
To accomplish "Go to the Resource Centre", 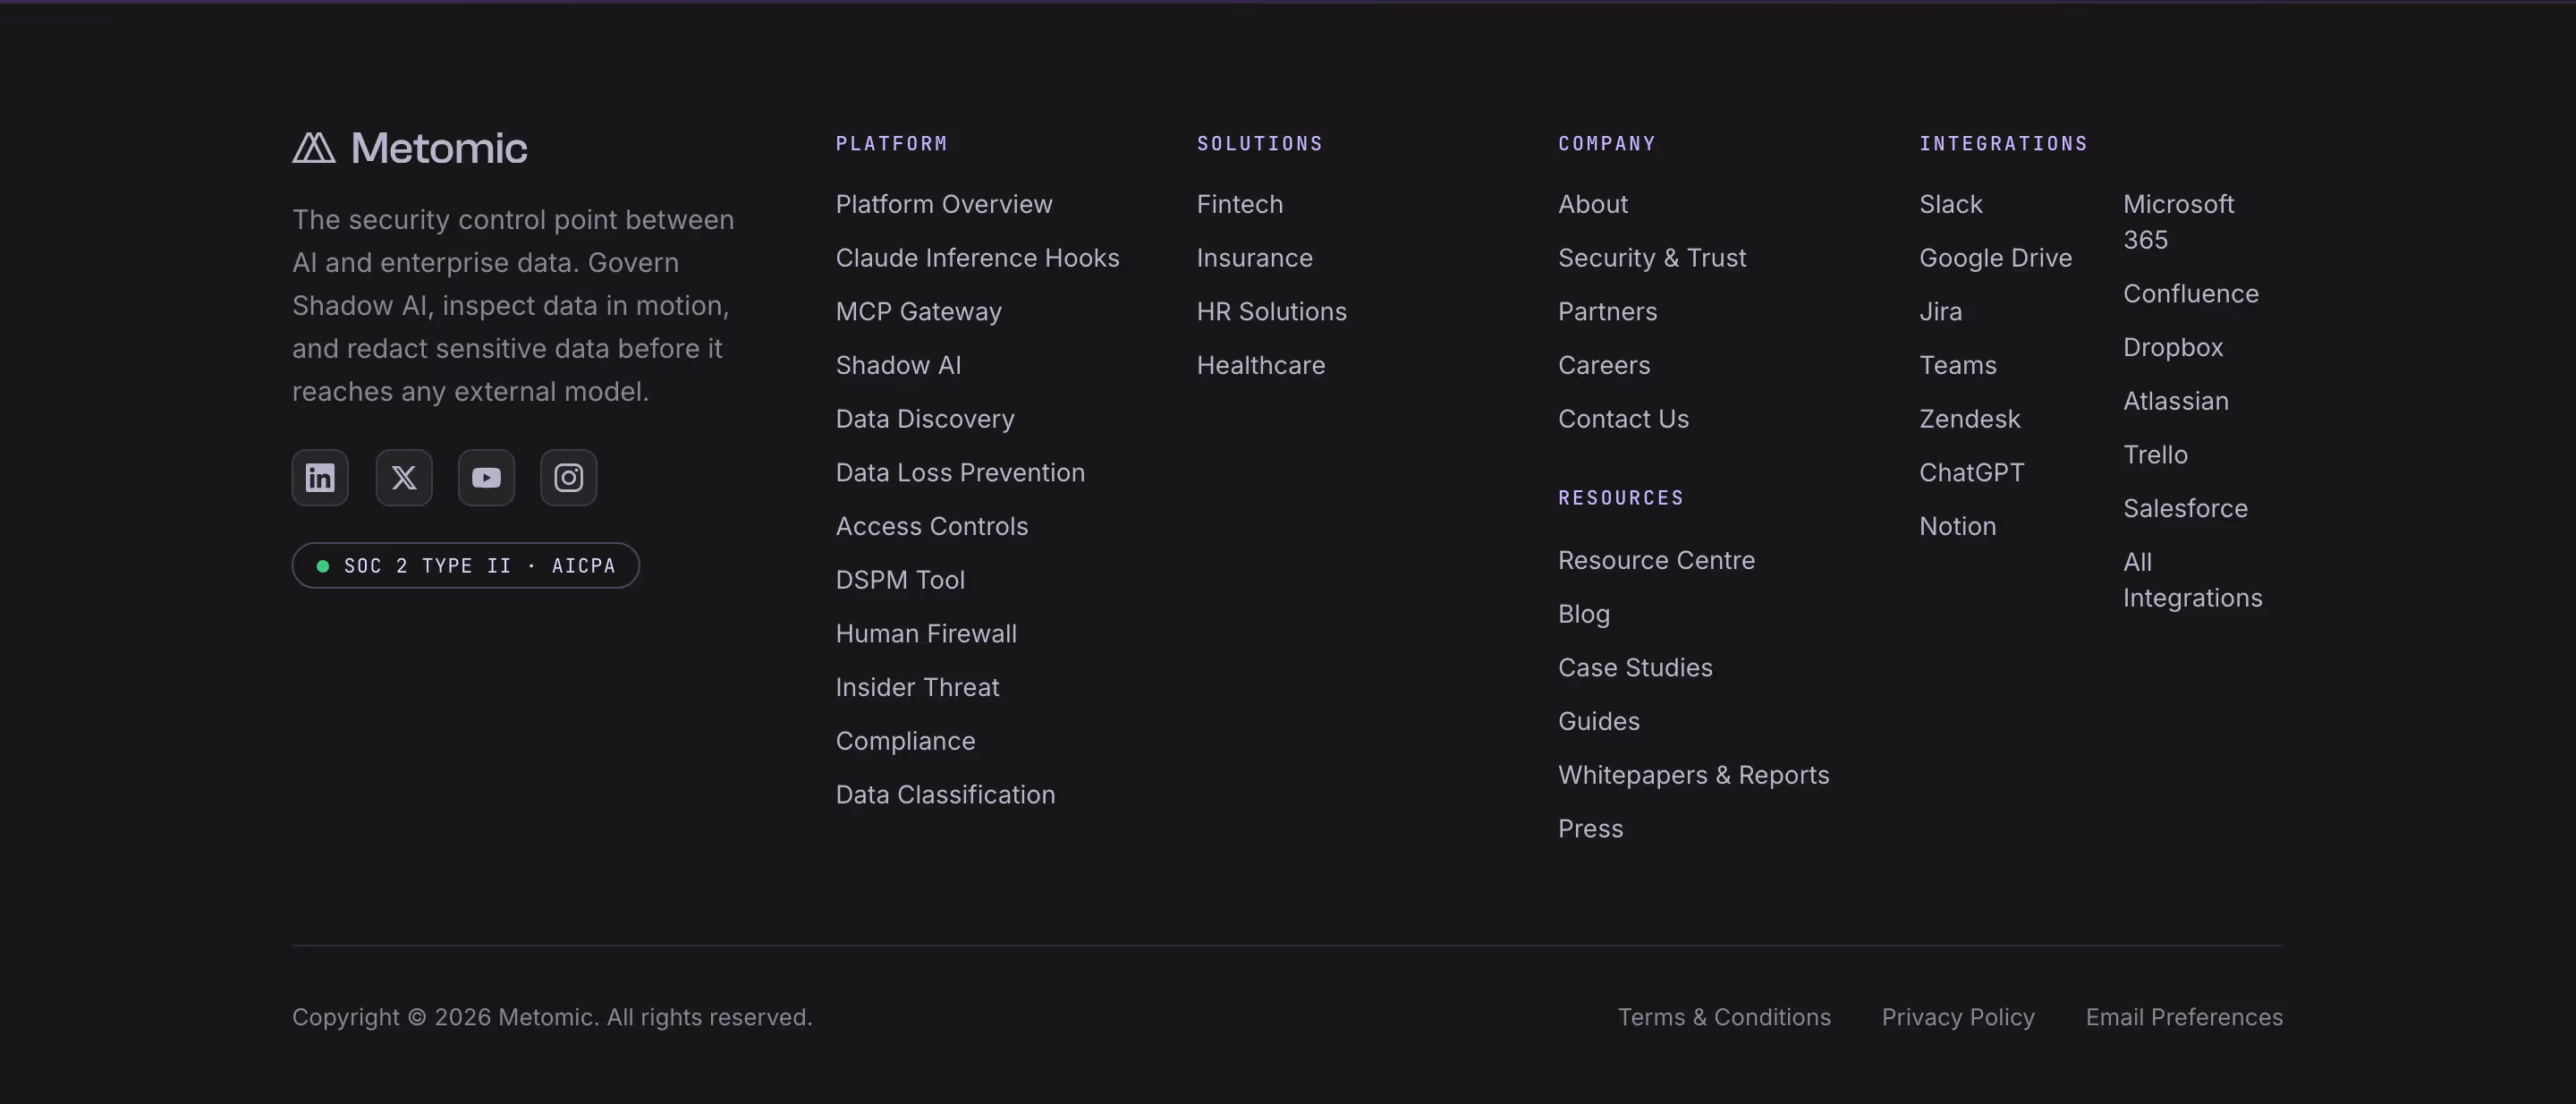I will click(x=1657, y=560).
